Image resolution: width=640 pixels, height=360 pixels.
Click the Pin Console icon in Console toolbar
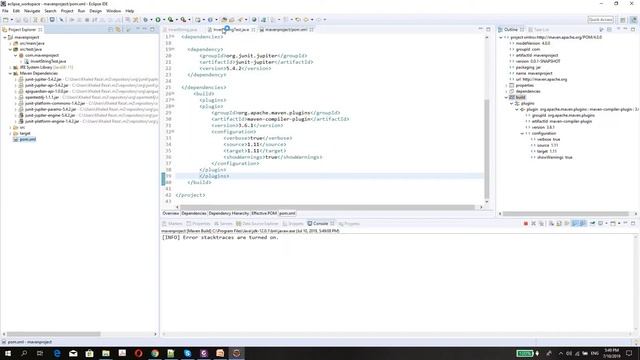click(x=592, y=224)
